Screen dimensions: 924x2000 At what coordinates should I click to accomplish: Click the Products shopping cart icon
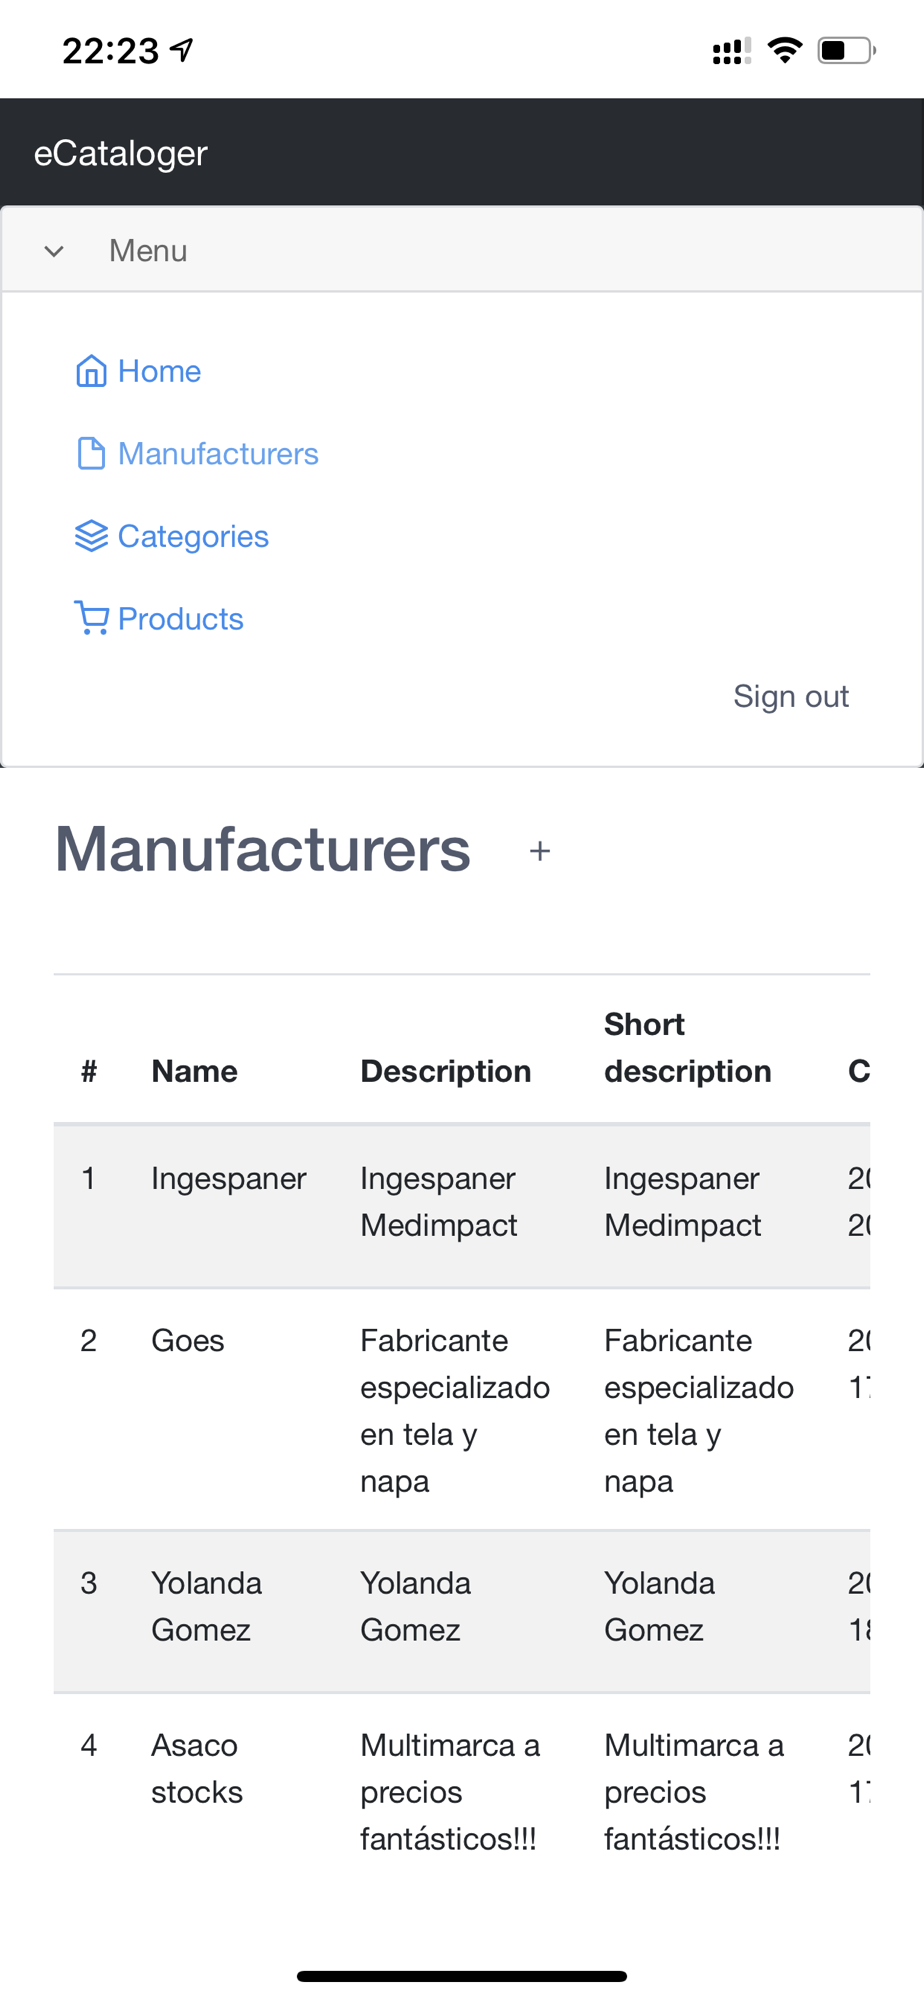pos(91,618)
